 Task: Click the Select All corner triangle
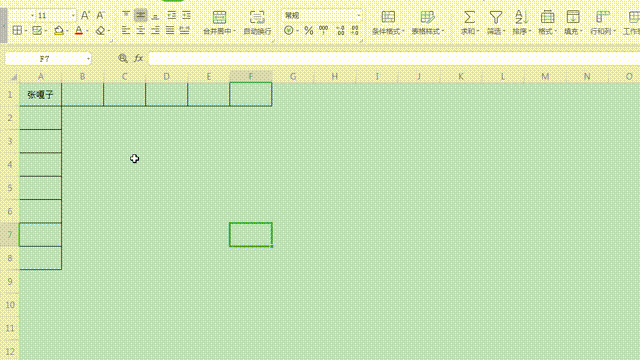tap(14, 77)
